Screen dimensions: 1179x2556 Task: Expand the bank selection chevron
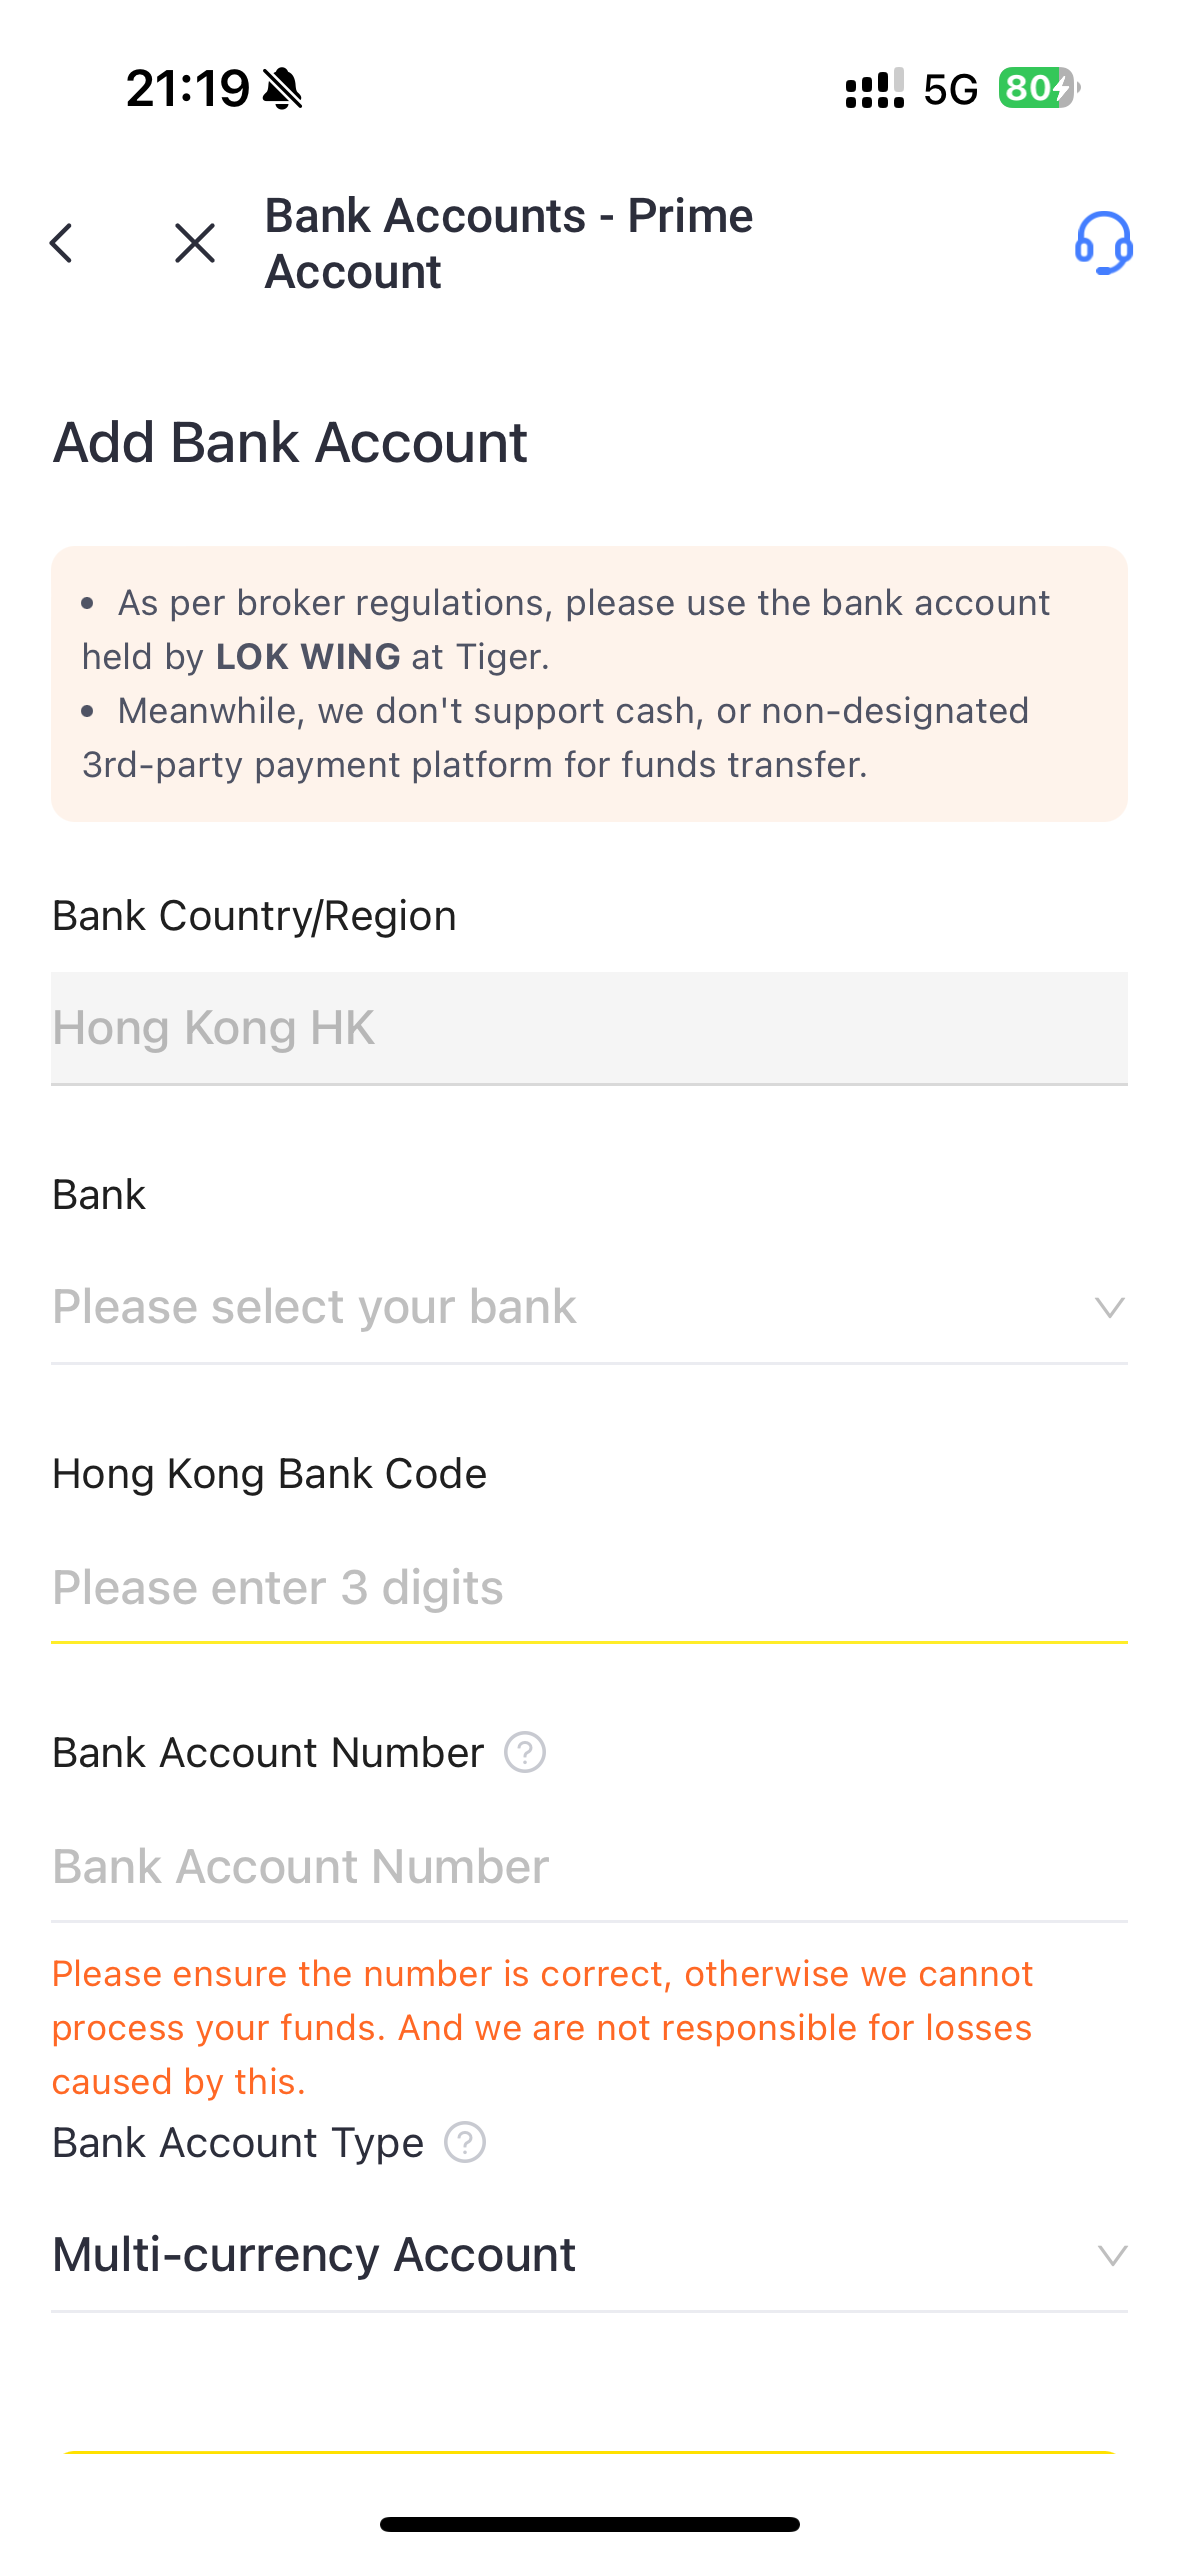click(1109, 1307)
